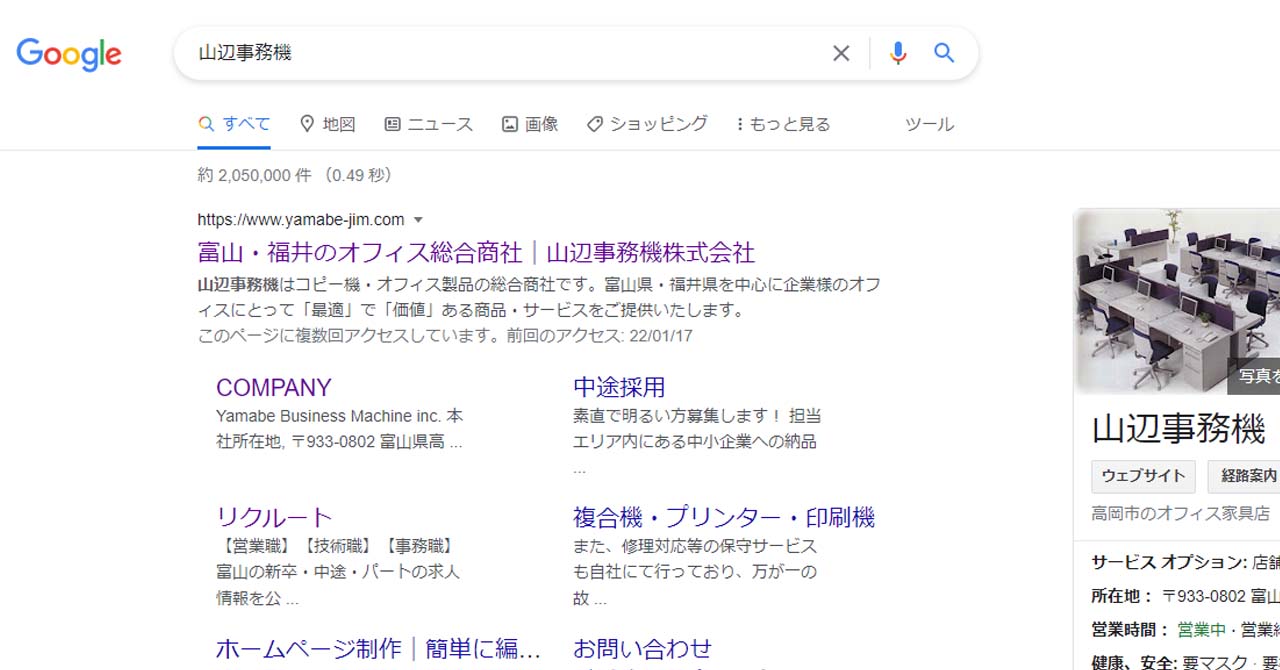Click the 経路案内 button in knowledge panel
The image size is (1280, 670).
(x=1245, y=476)
